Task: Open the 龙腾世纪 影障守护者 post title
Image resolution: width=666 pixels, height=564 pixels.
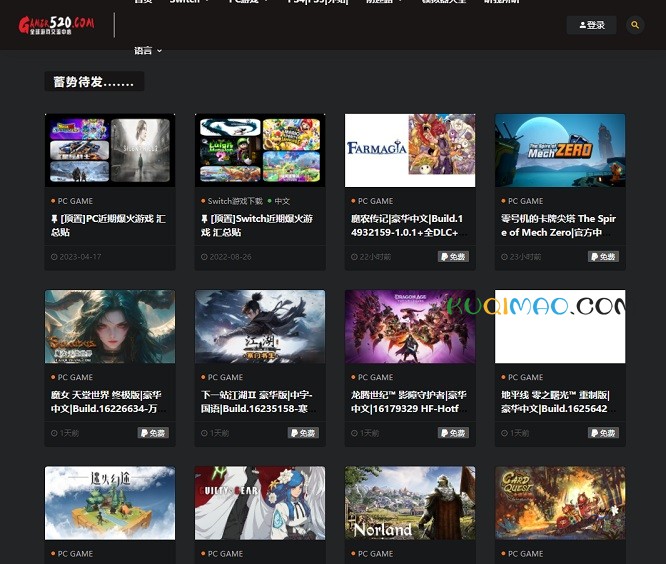Action: coord(409,402)
